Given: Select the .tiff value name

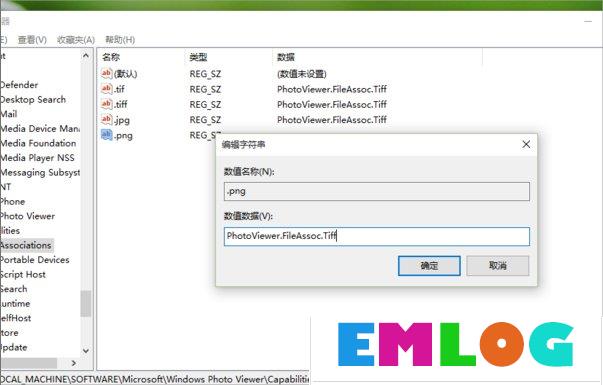Looking at the screenshot, I should point(121,105).
